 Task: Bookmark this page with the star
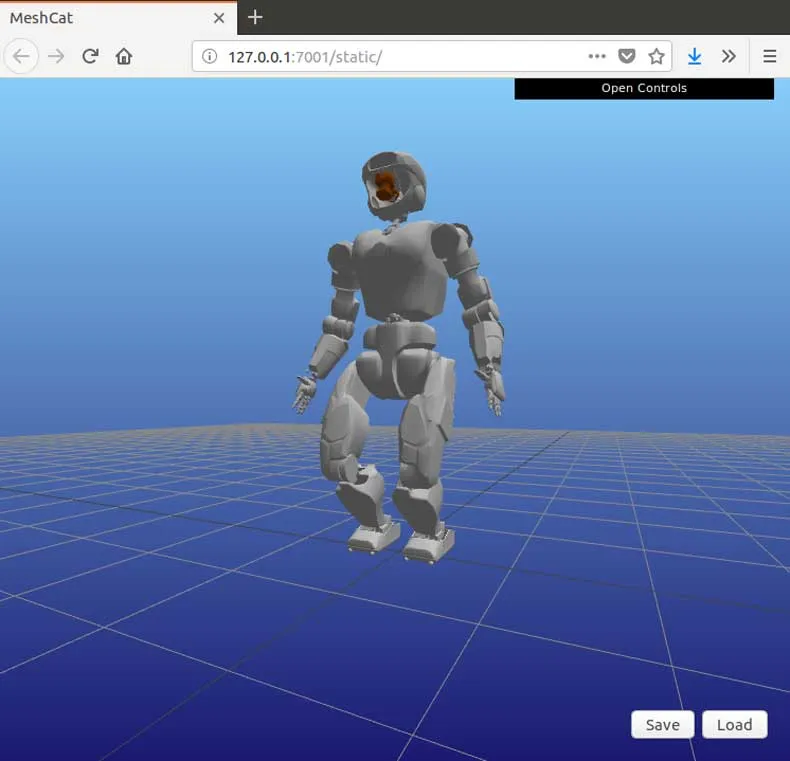pos(656,56)
